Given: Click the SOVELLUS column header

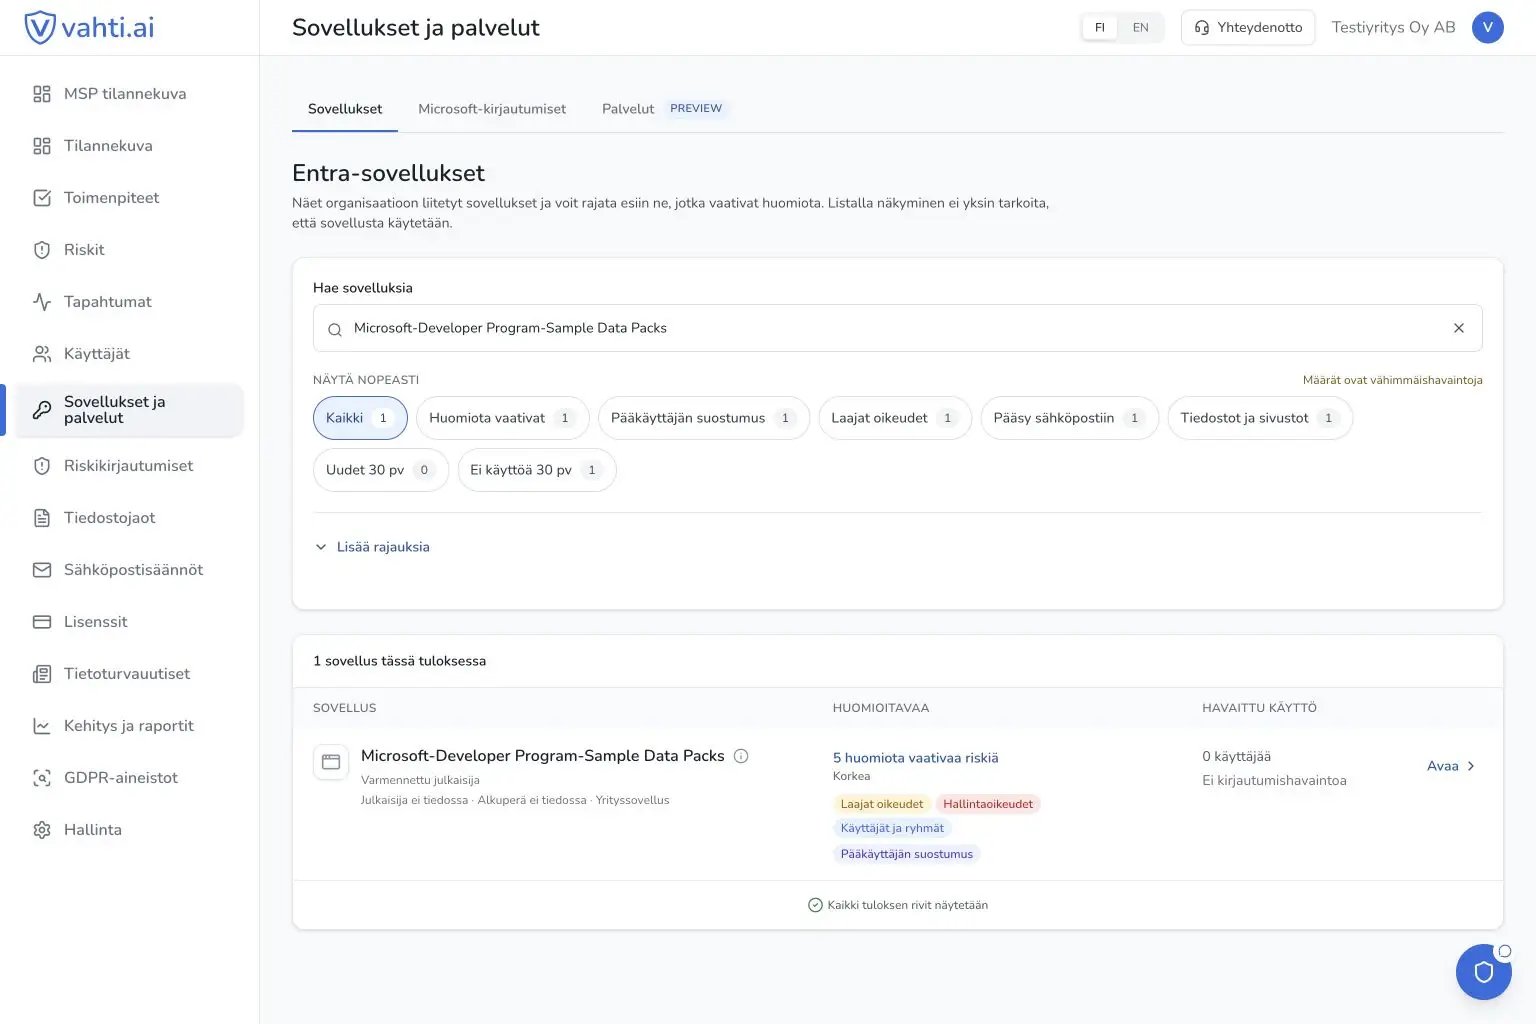Looking at the screenshot, I should click(345, 708).
